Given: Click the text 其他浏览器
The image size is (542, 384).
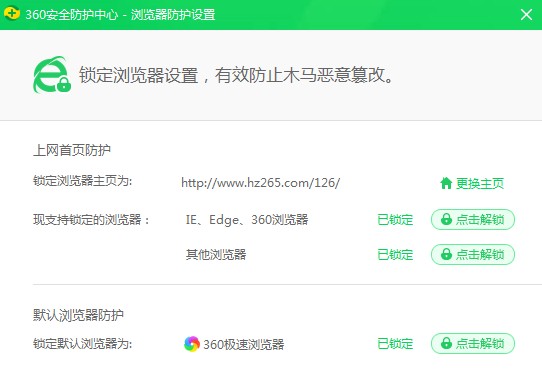Looking at the screenshot, I should pyautogui.click(x=216, y=255).
